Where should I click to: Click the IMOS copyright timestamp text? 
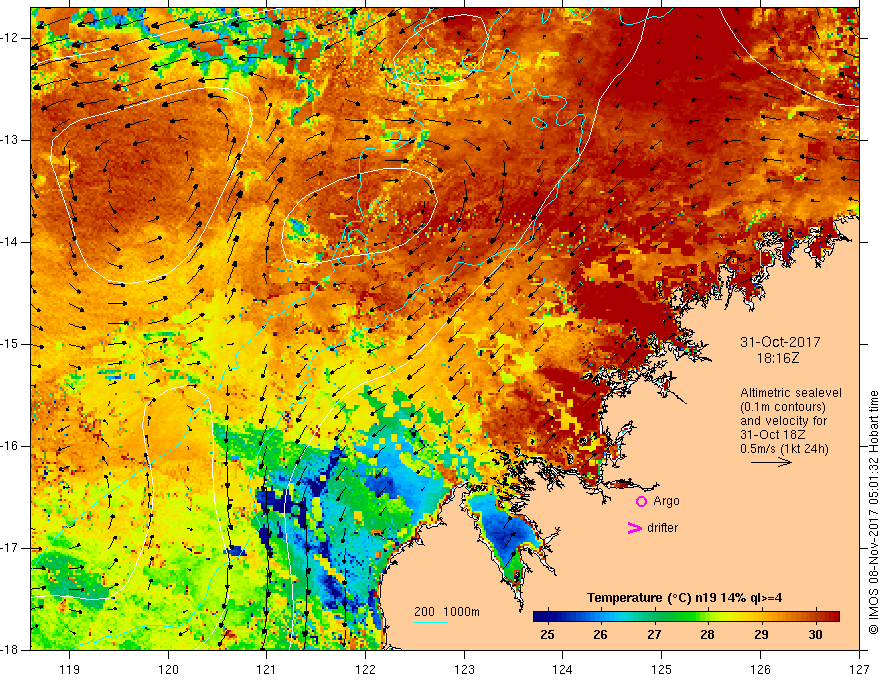coord(873,512)
